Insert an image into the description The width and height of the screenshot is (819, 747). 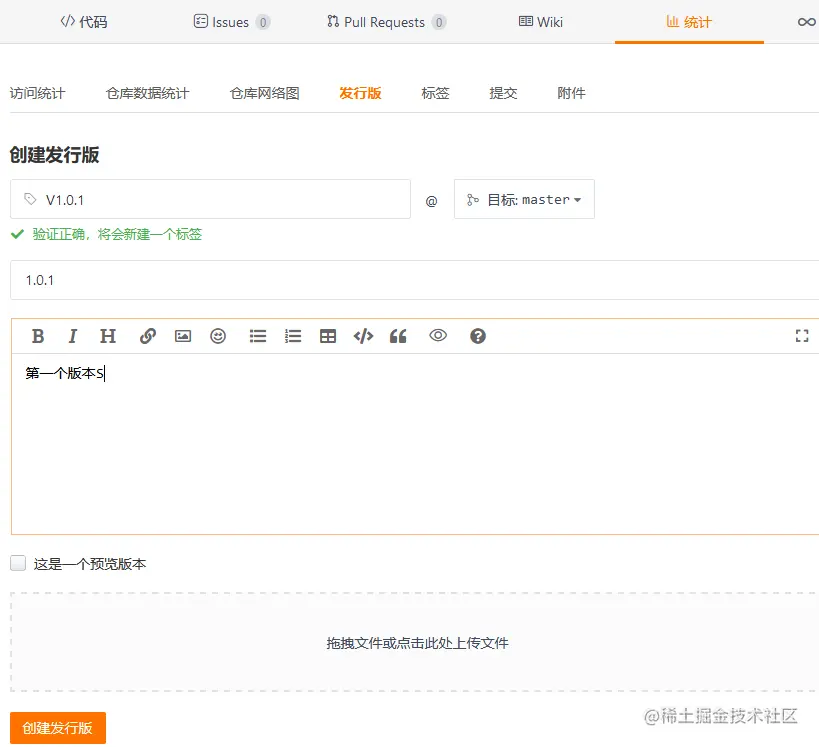click(x=182, y=336)
